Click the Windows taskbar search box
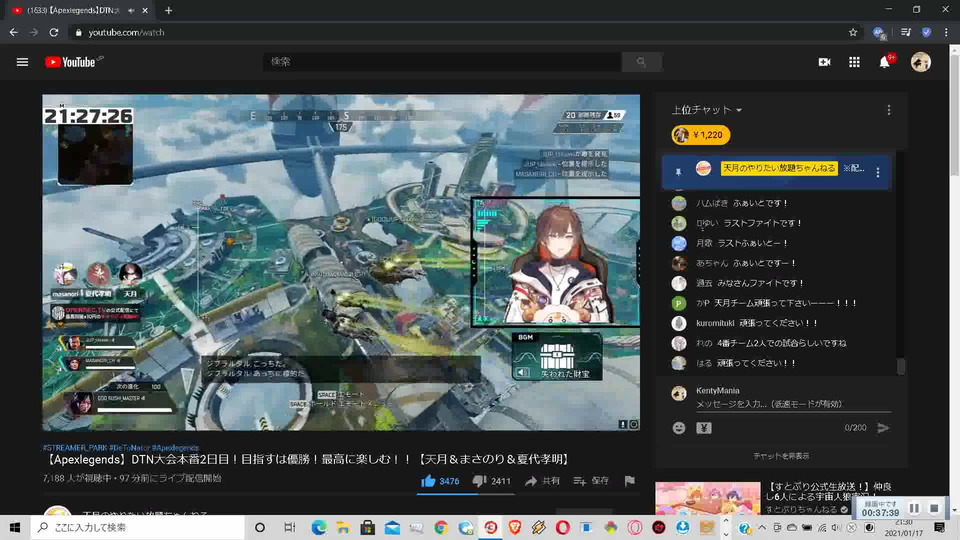The image size is (960, 540). [137, 527]
